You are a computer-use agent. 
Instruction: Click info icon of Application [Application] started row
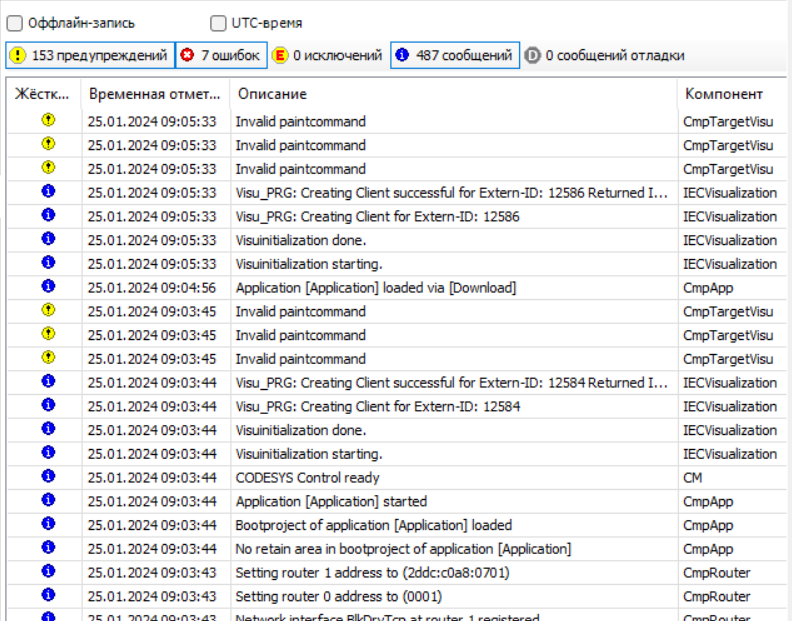(48, 501)
